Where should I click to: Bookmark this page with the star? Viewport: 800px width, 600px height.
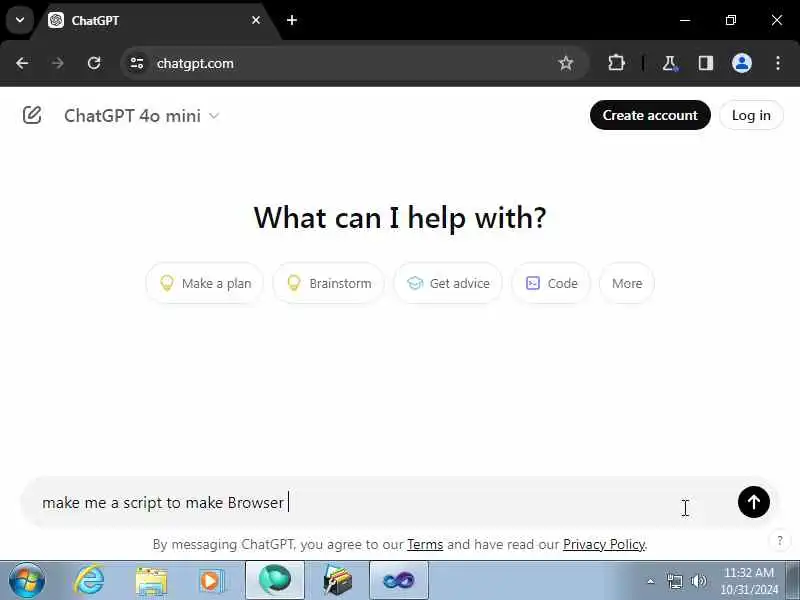[566, 63]
